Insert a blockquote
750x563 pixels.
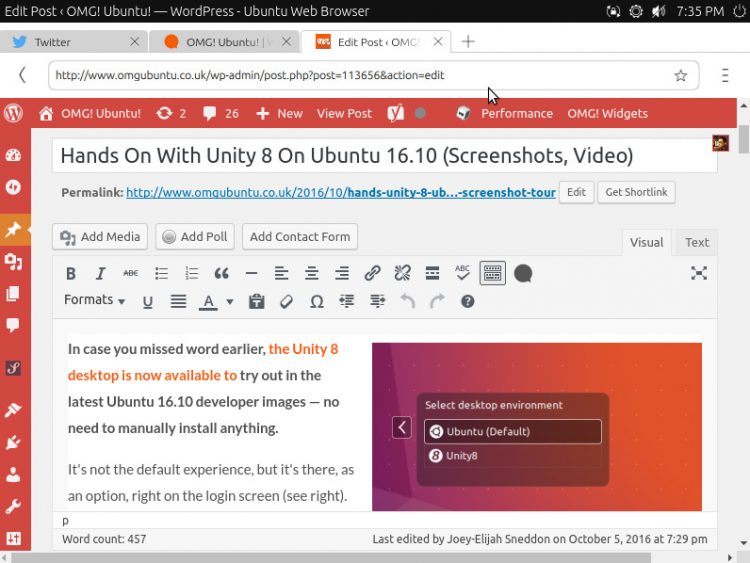tap(221, 274)
